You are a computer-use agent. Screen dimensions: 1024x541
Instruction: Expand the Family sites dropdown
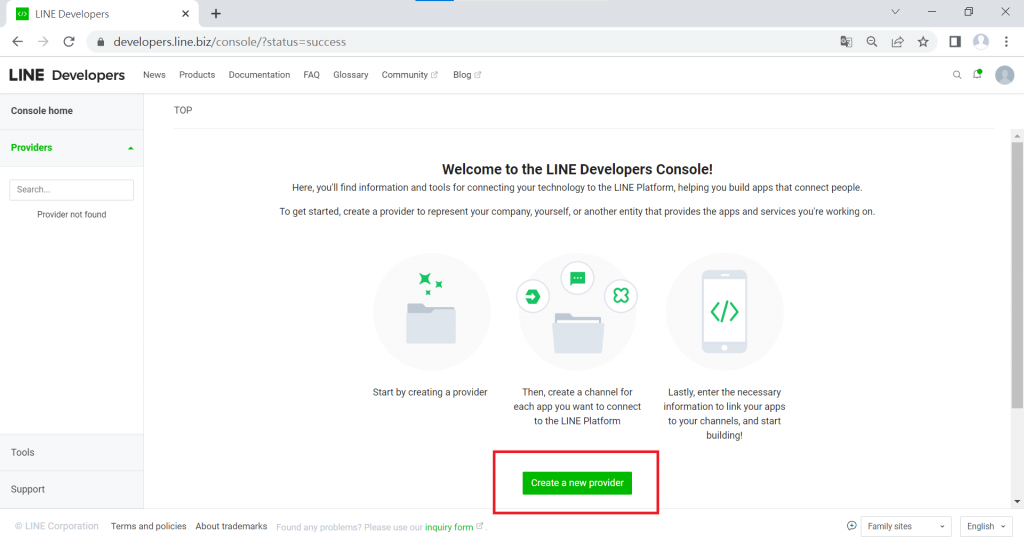click(906, 526)
